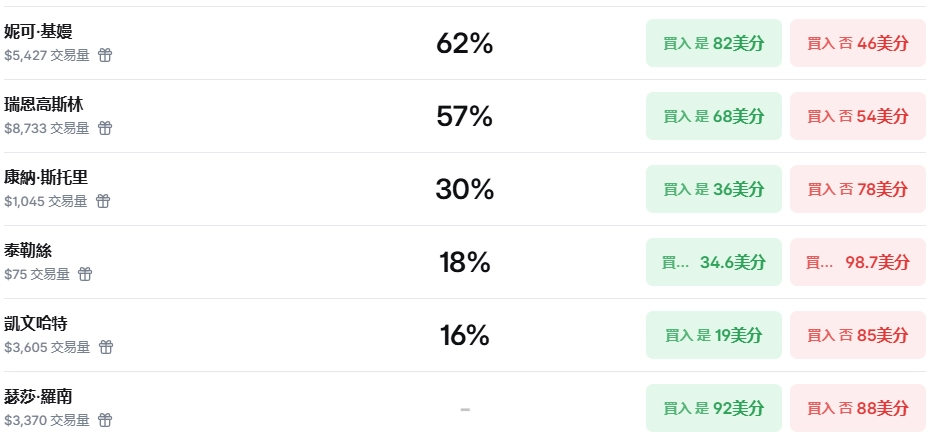The height and width of the screenshot is (448, 940).
Task: Click the gift icon beside 瑟莎·羅南 volume
Action: pos(105,420)
